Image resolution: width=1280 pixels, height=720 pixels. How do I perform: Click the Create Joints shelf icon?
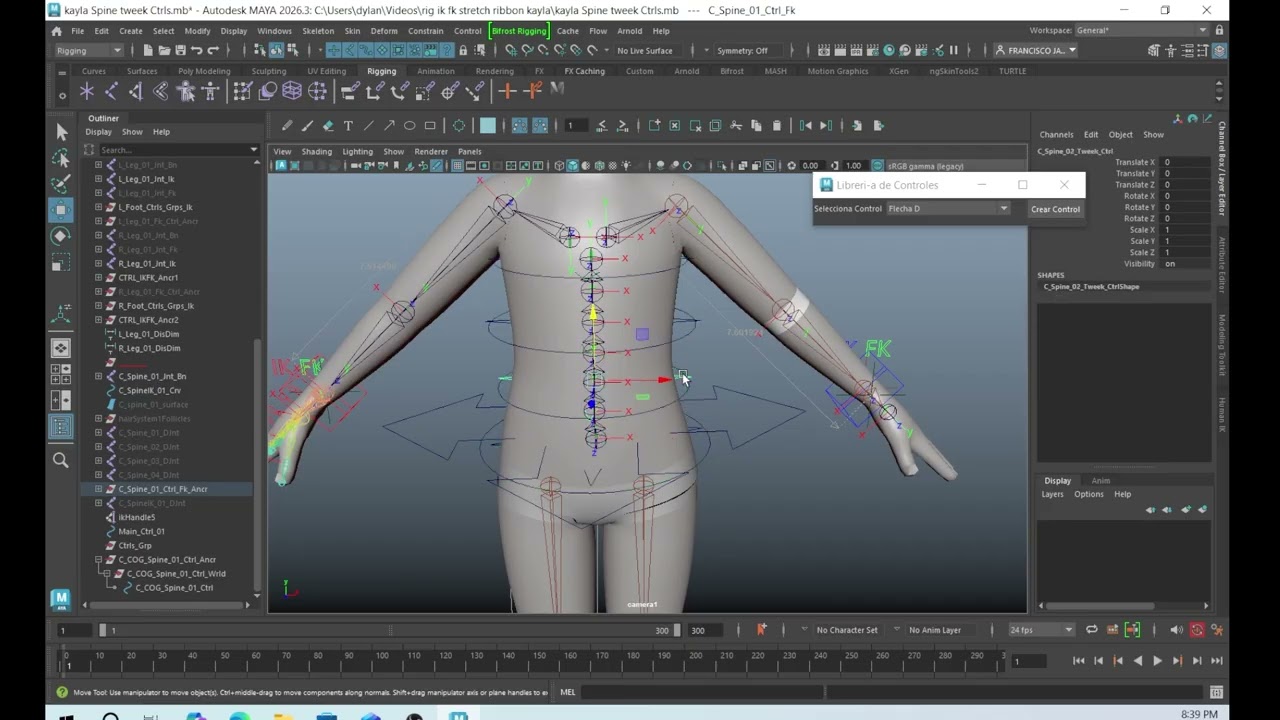pyautogui.click(x=111, y=92)
